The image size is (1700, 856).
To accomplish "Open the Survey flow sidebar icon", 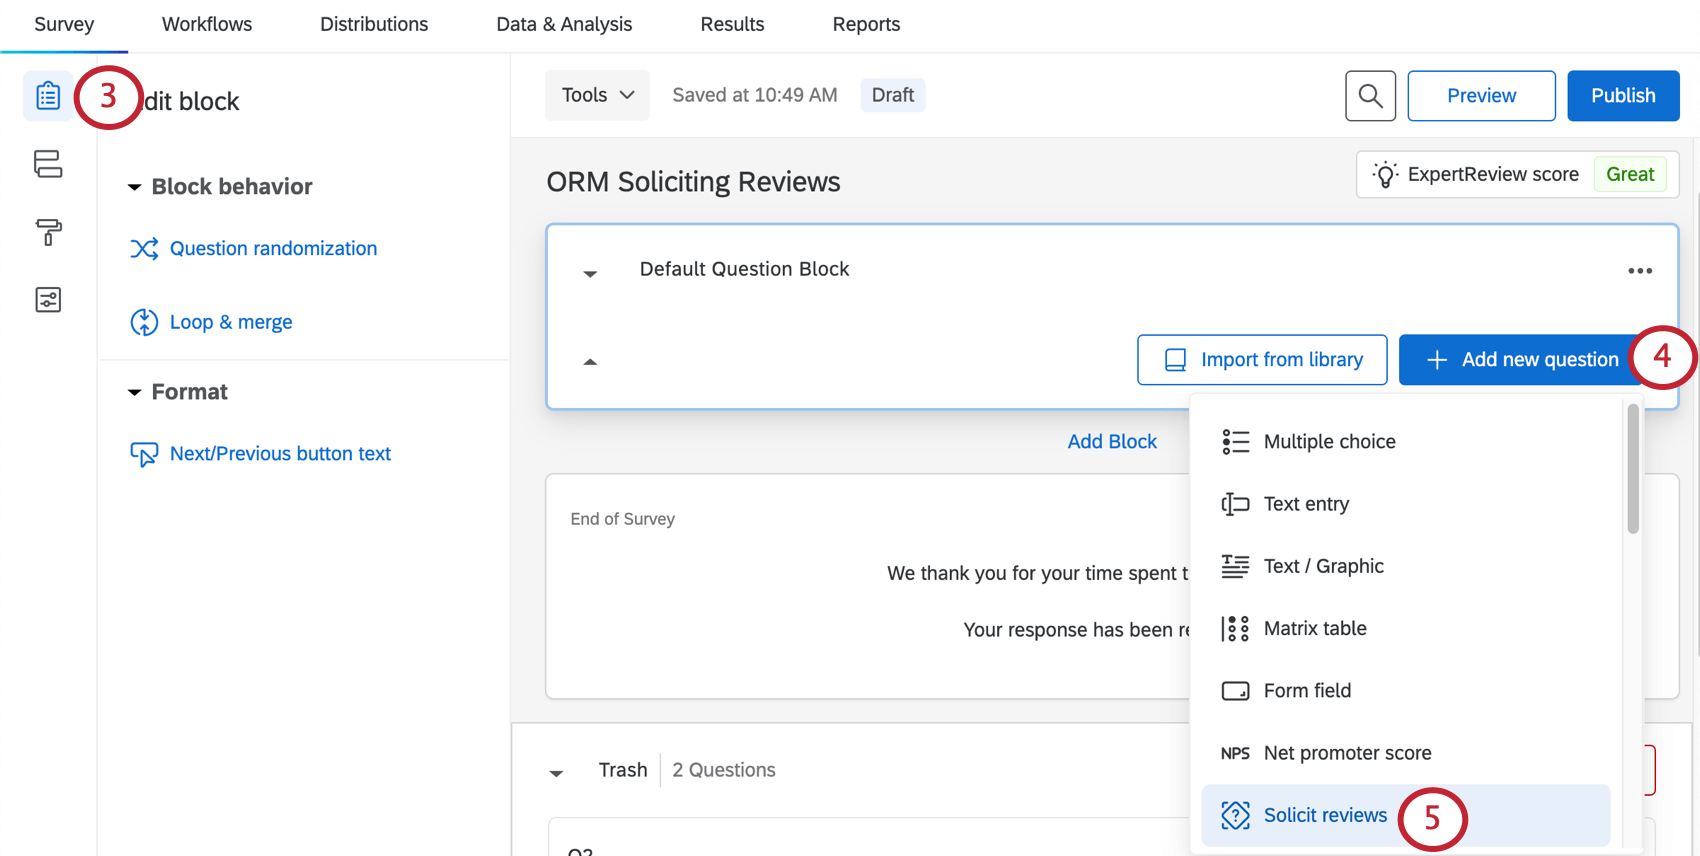I will click(x=48, y=164).
